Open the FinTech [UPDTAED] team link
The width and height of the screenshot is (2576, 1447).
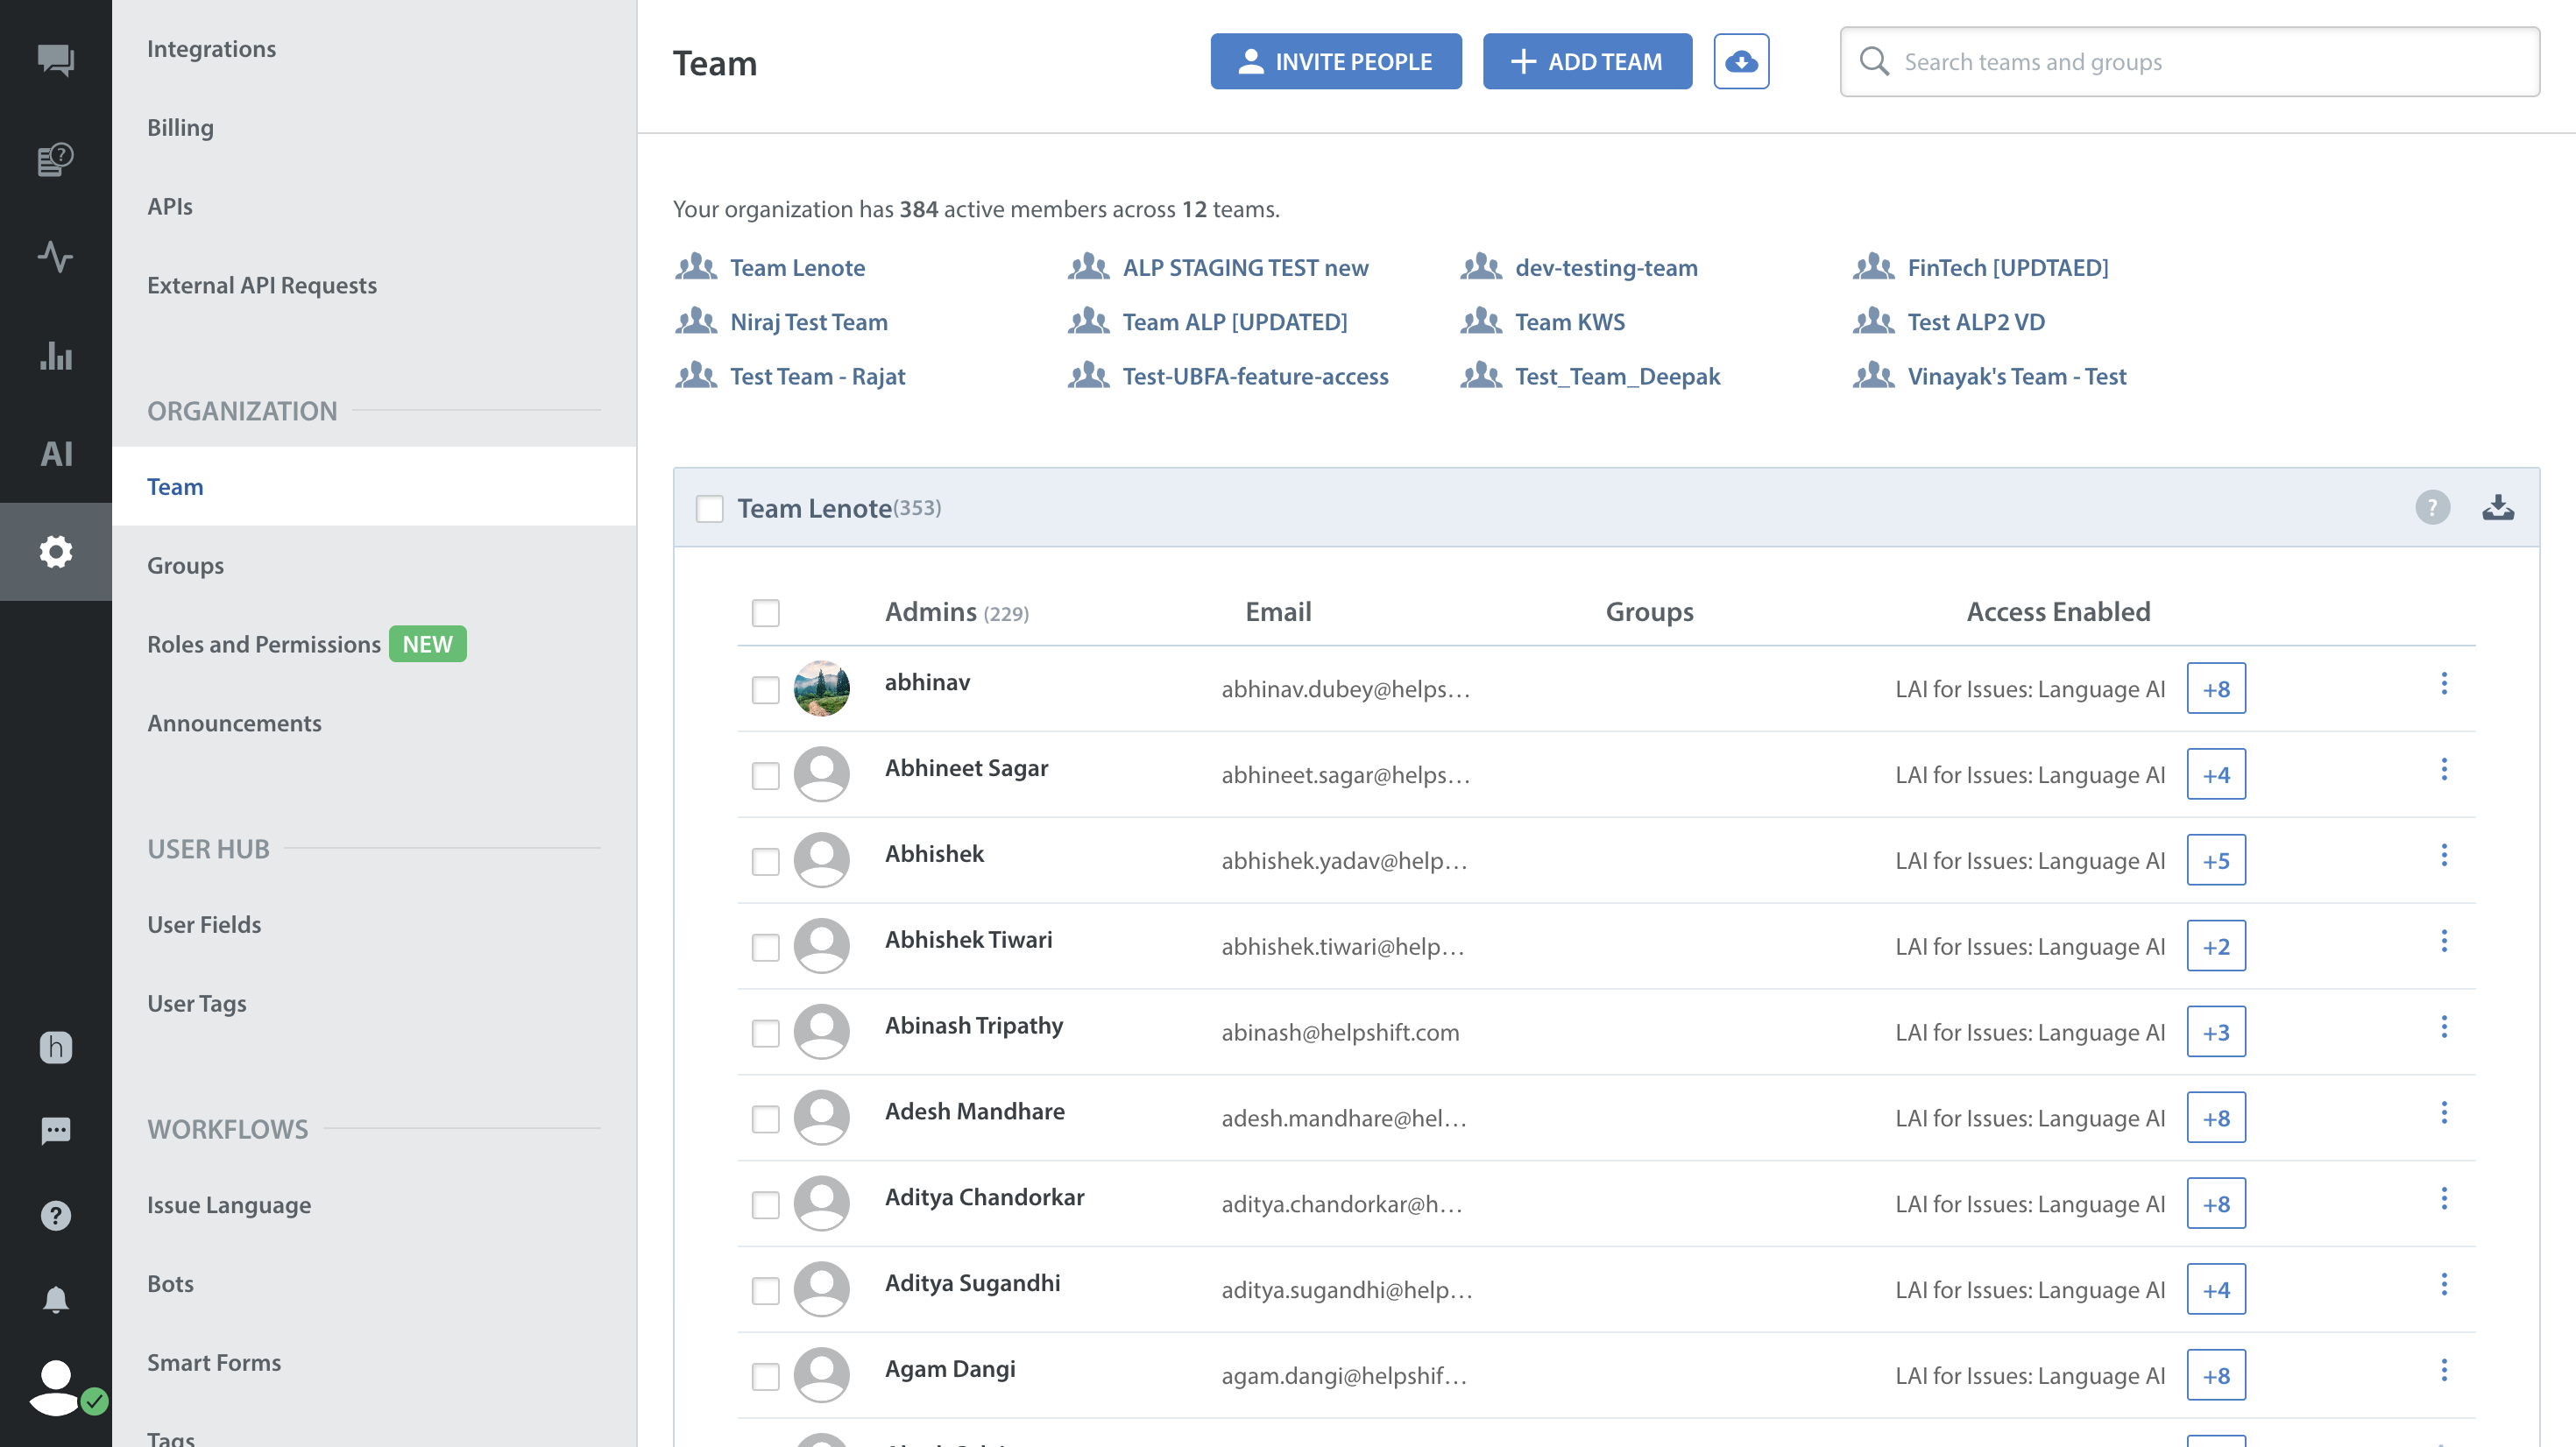pos(2007,267)
